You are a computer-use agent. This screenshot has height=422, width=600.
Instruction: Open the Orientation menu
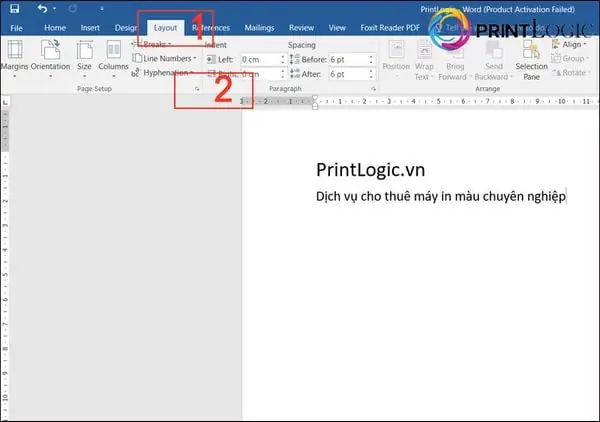[51, 58]
